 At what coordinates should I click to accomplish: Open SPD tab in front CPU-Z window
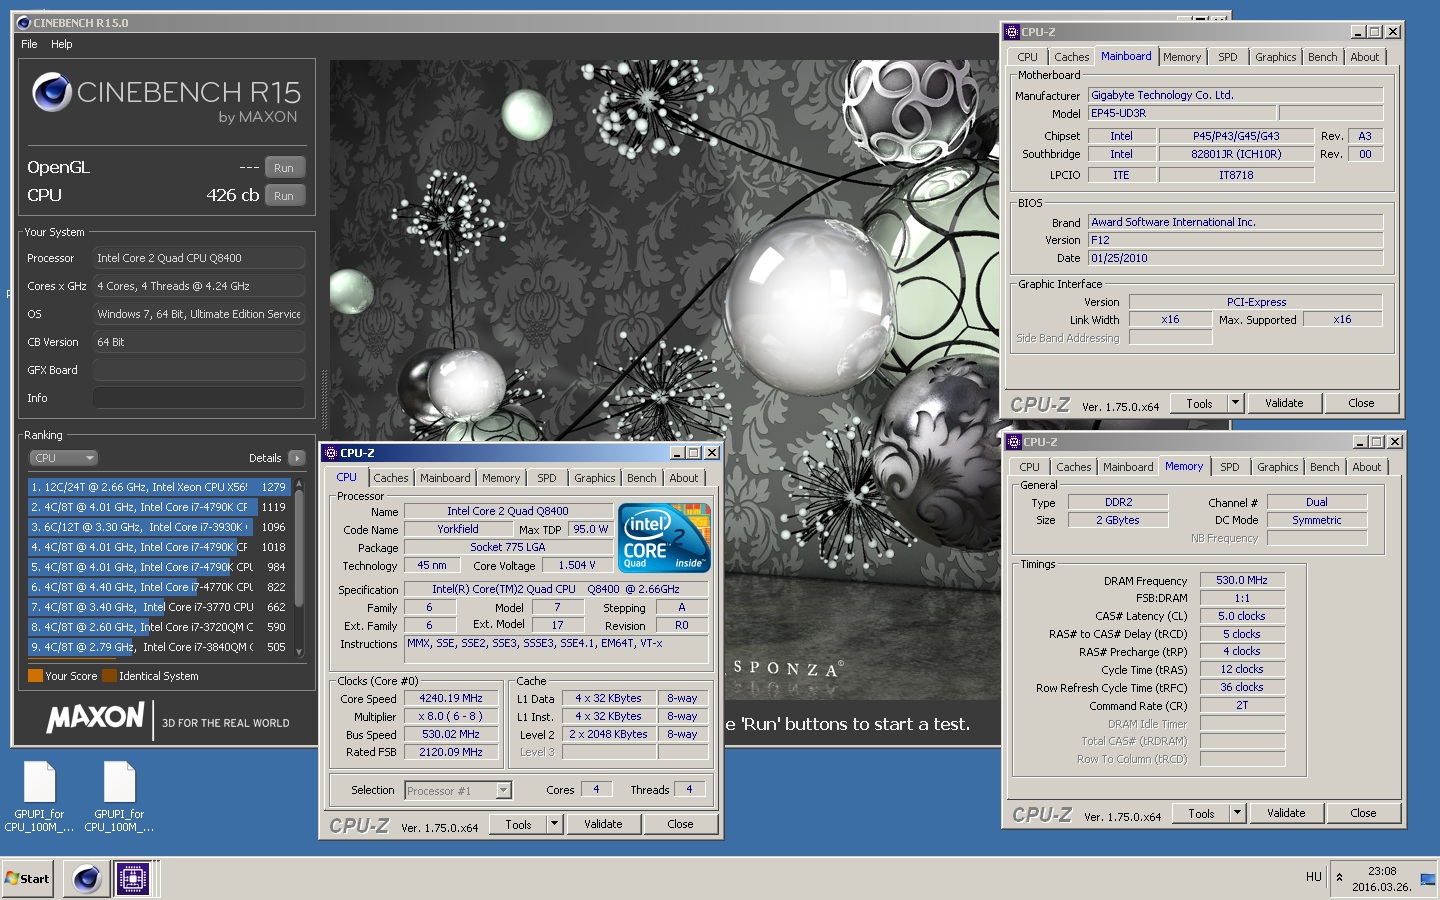tap(547, 478)
